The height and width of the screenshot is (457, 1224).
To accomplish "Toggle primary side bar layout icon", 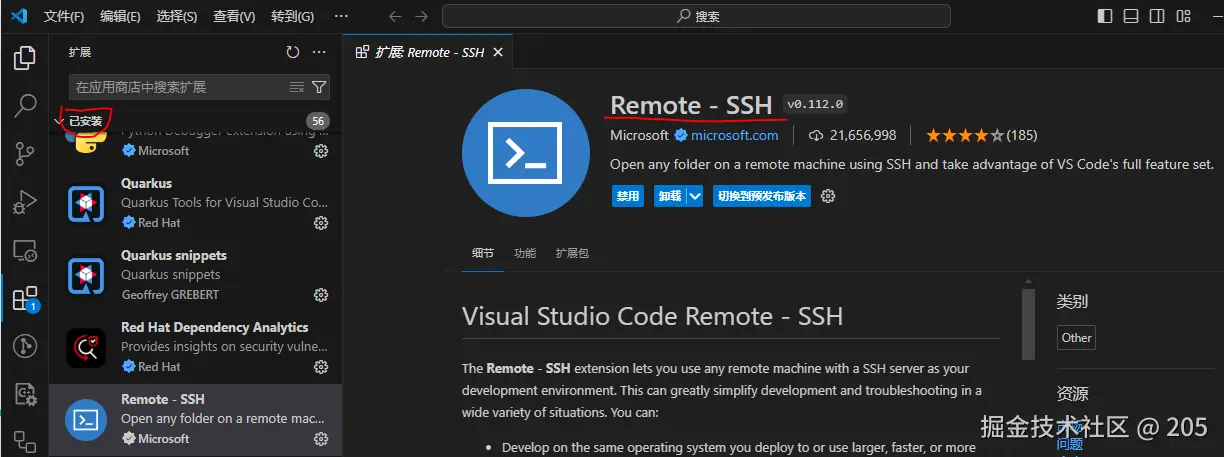I will pyautogui.click(x=1105, y=16).
